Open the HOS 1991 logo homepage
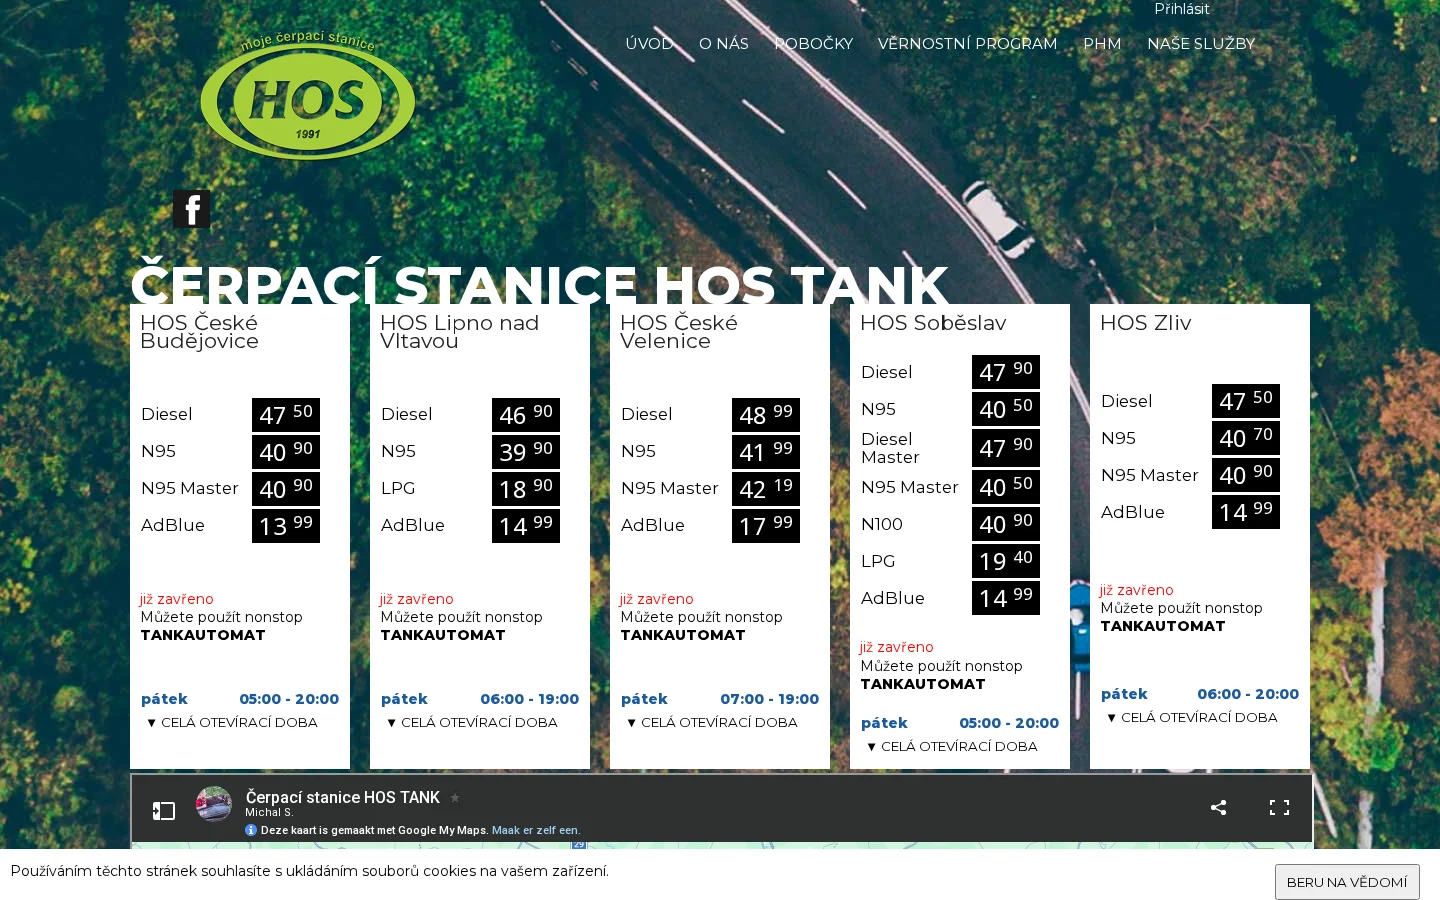Viewport: 1440px width, 900px height. pos(307,97)
